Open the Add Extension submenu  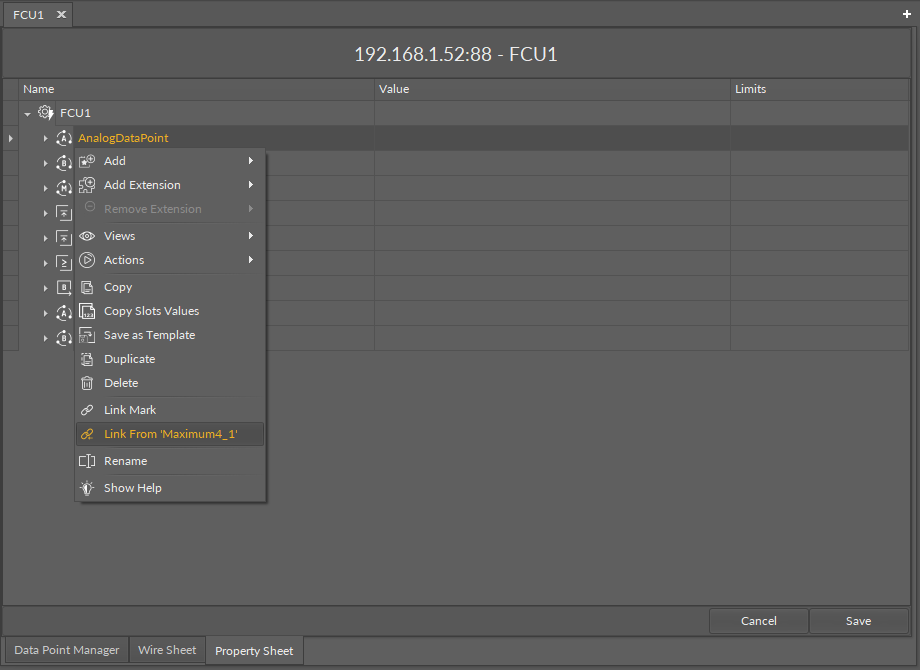[142, 185]
